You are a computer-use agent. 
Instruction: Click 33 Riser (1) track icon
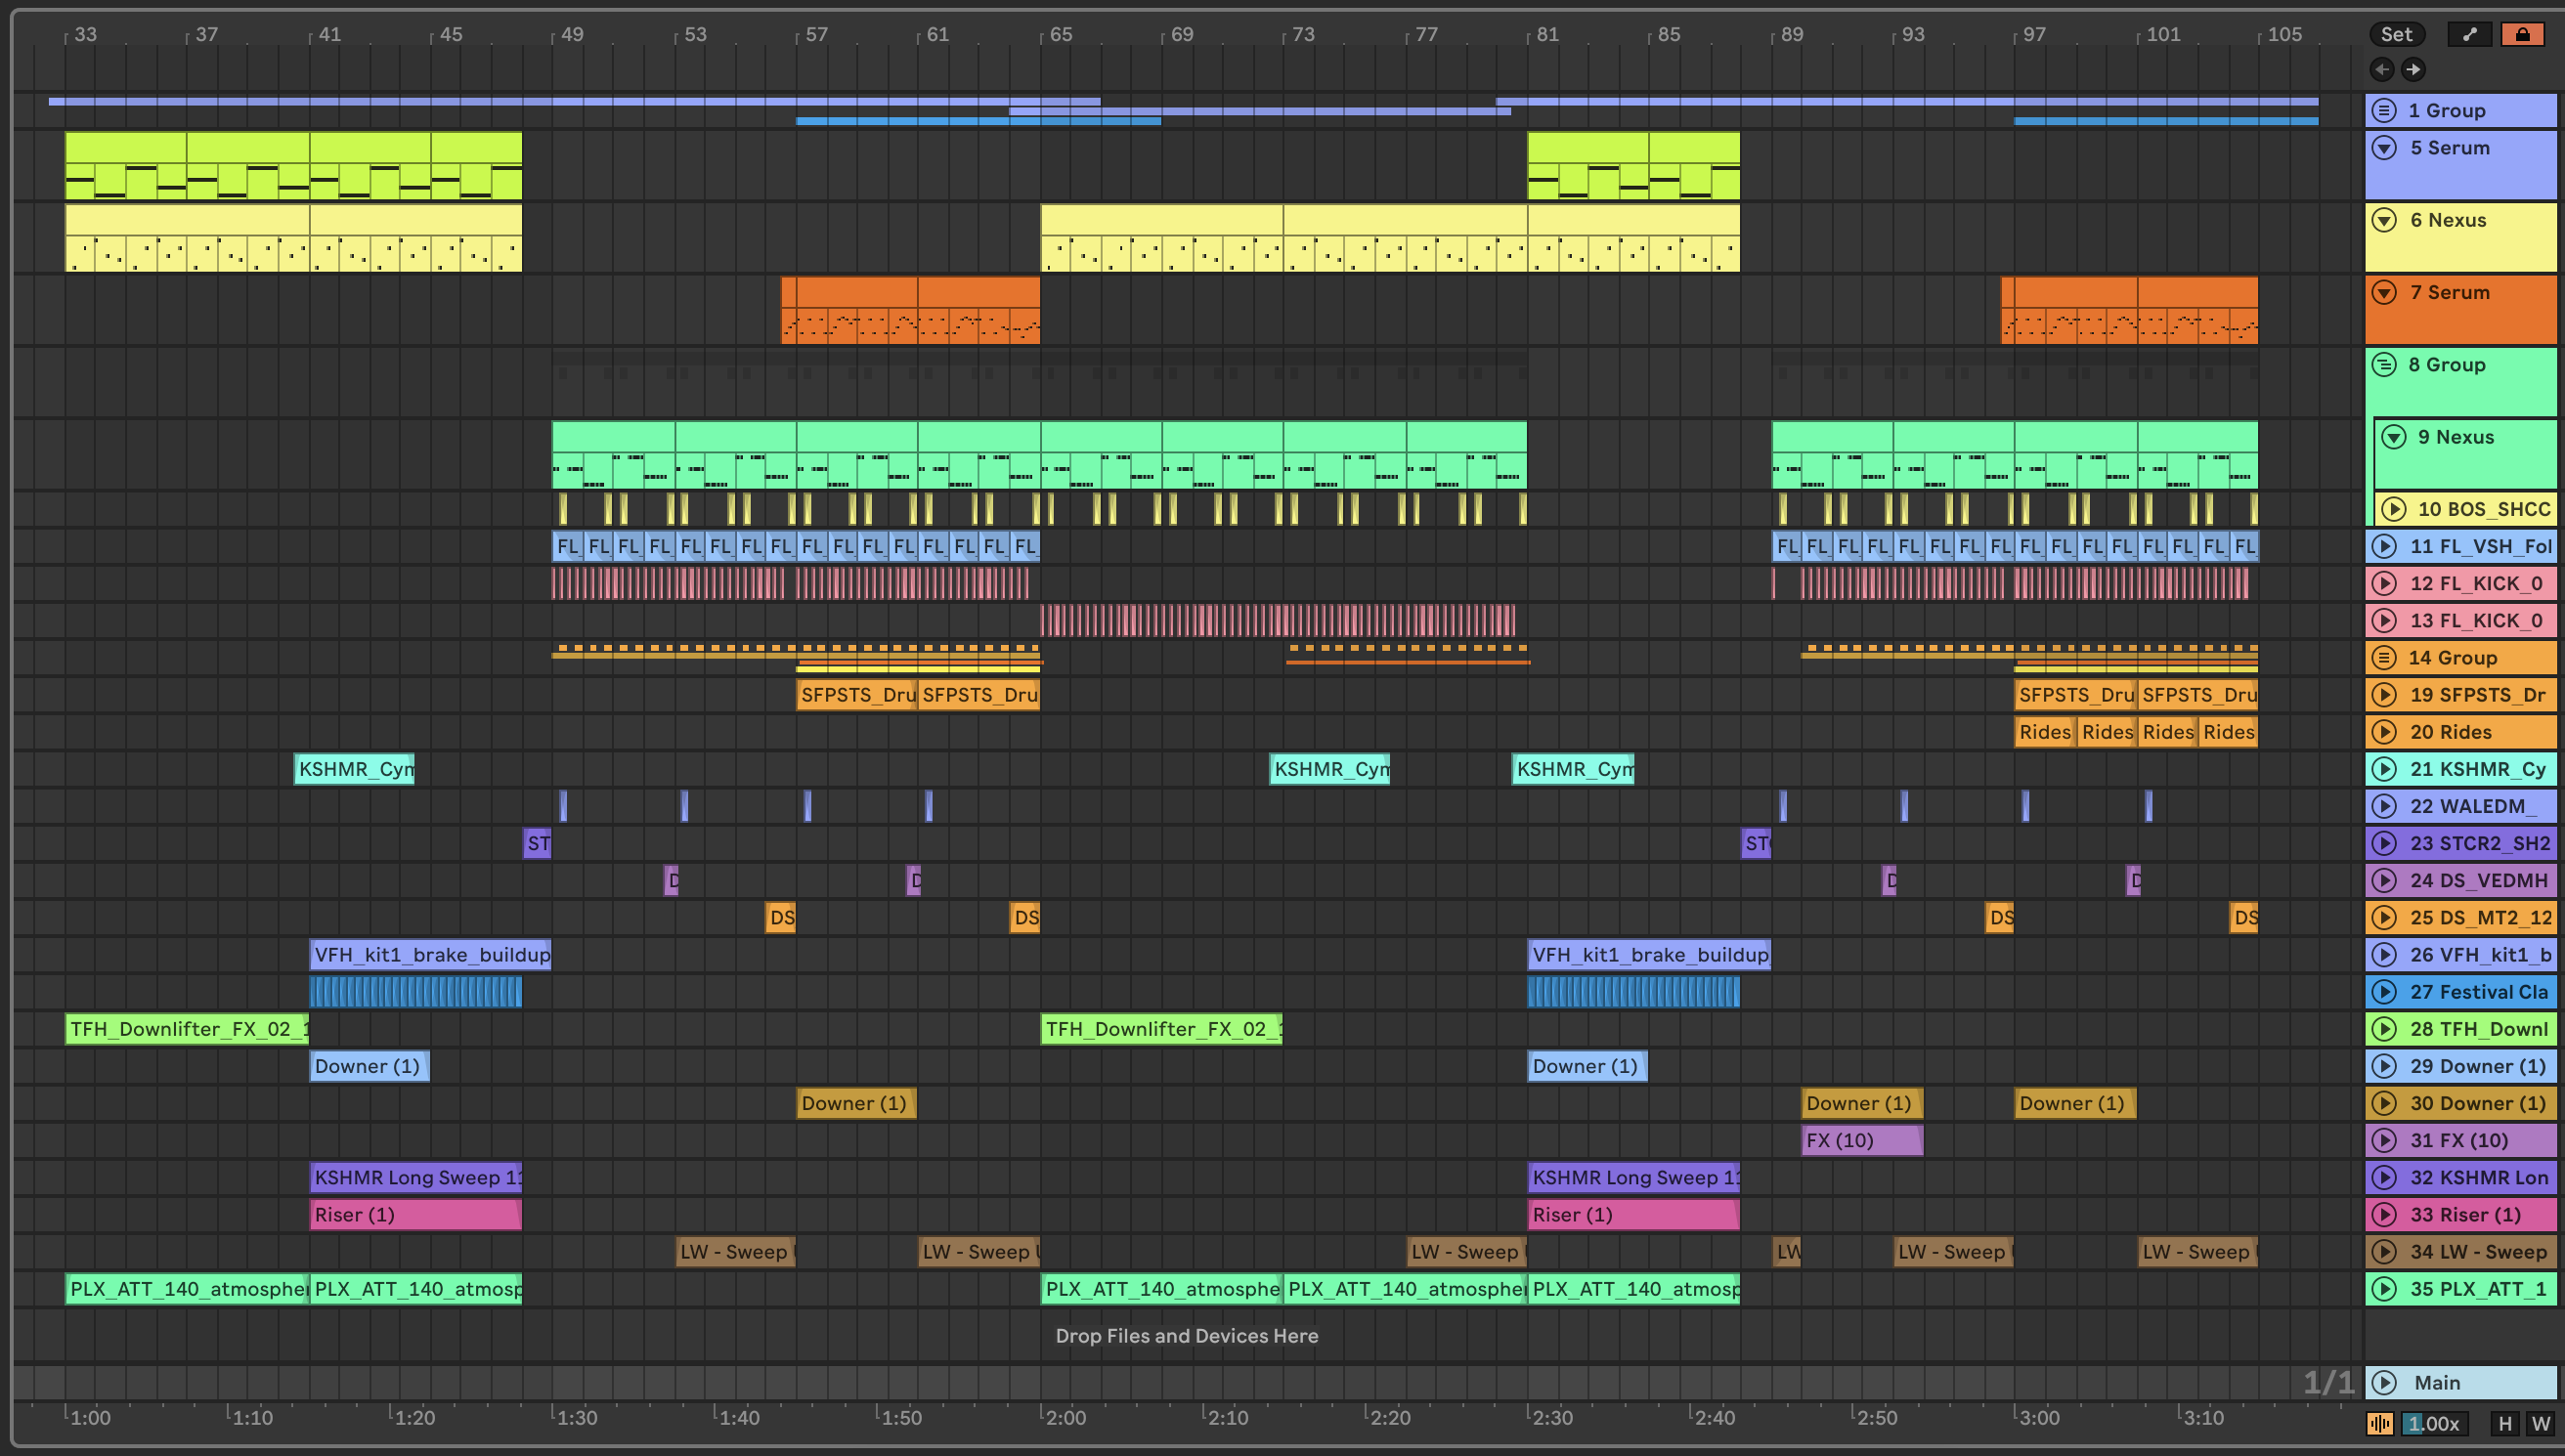click(x=2385, y=1214)
